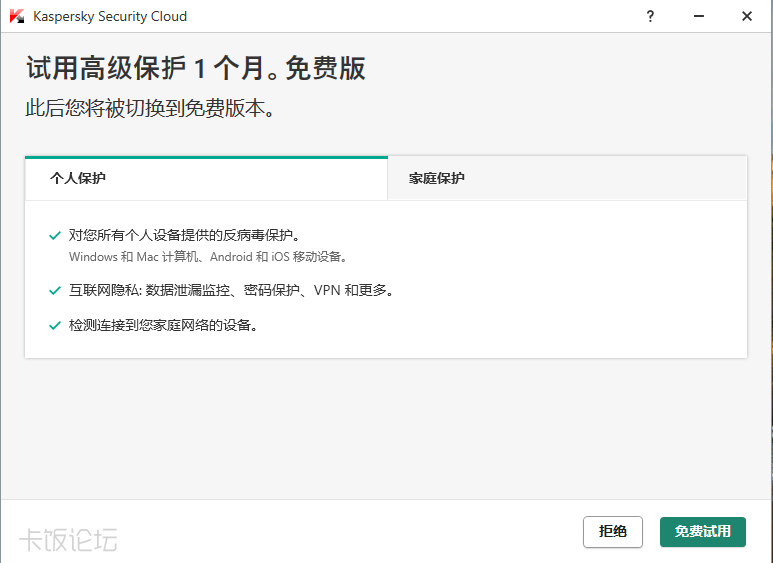
Task: Close the Kaspersky Security Cloud window
Action: (747, 16)
